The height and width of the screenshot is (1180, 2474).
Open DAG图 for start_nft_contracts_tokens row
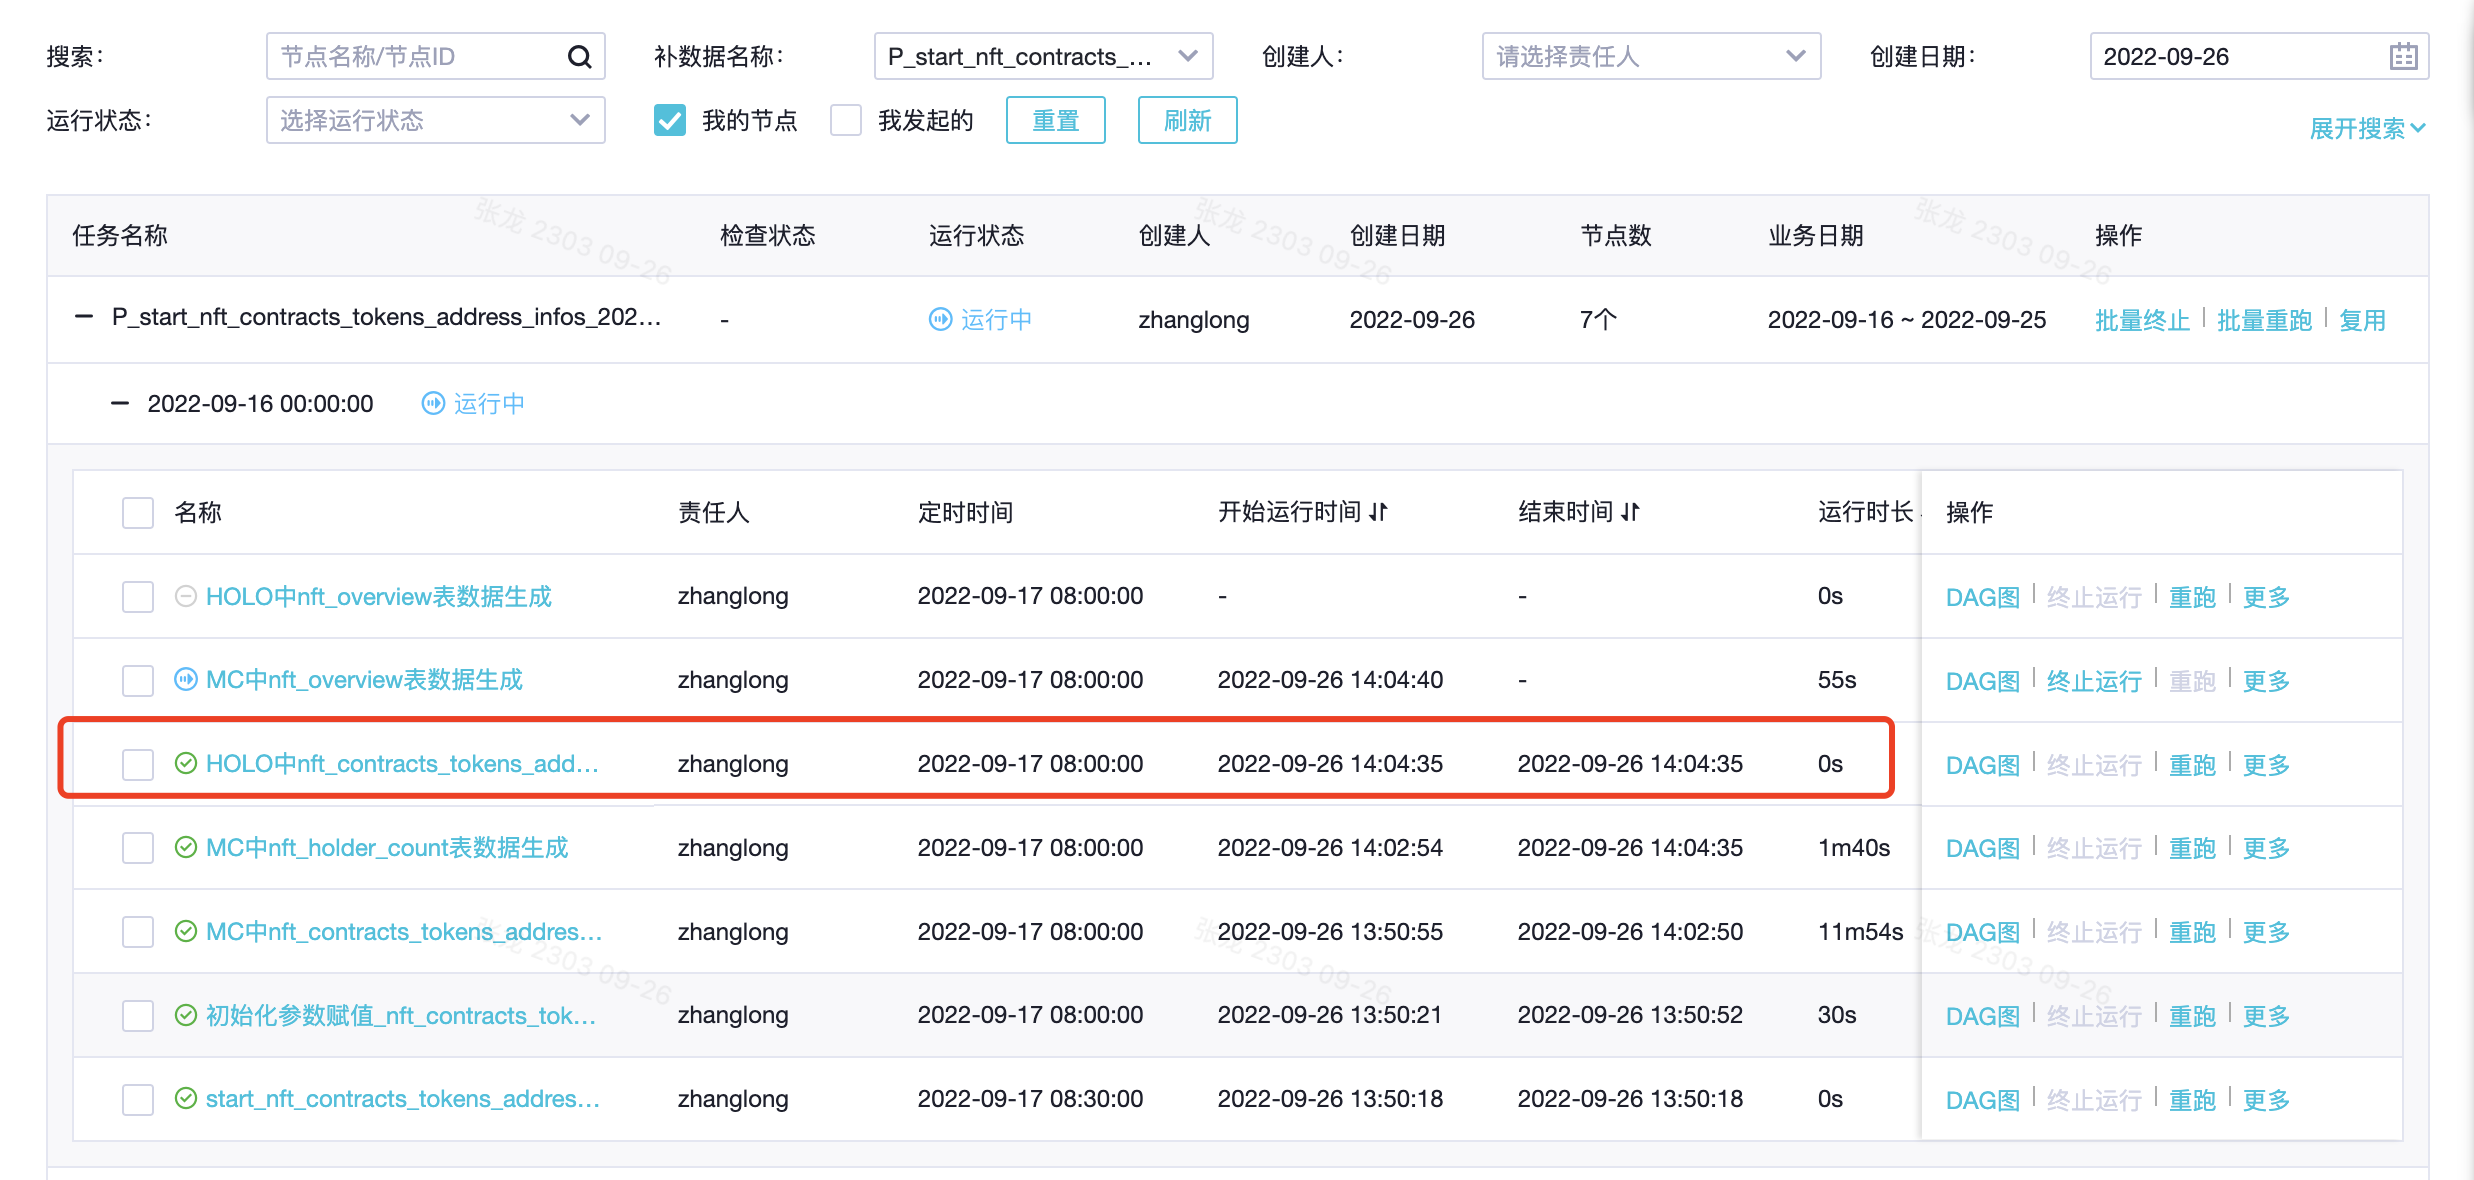coord(1983,1100)
